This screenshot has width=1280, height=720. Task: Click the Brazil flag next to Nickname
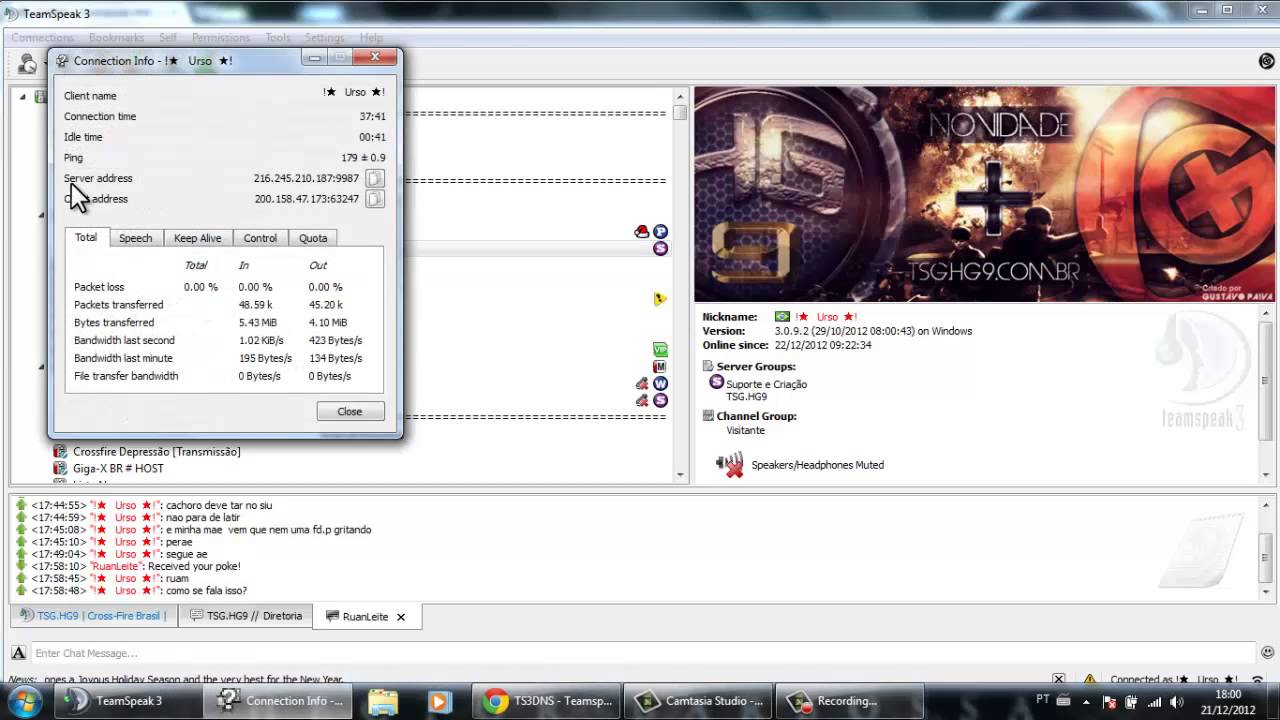782,317
